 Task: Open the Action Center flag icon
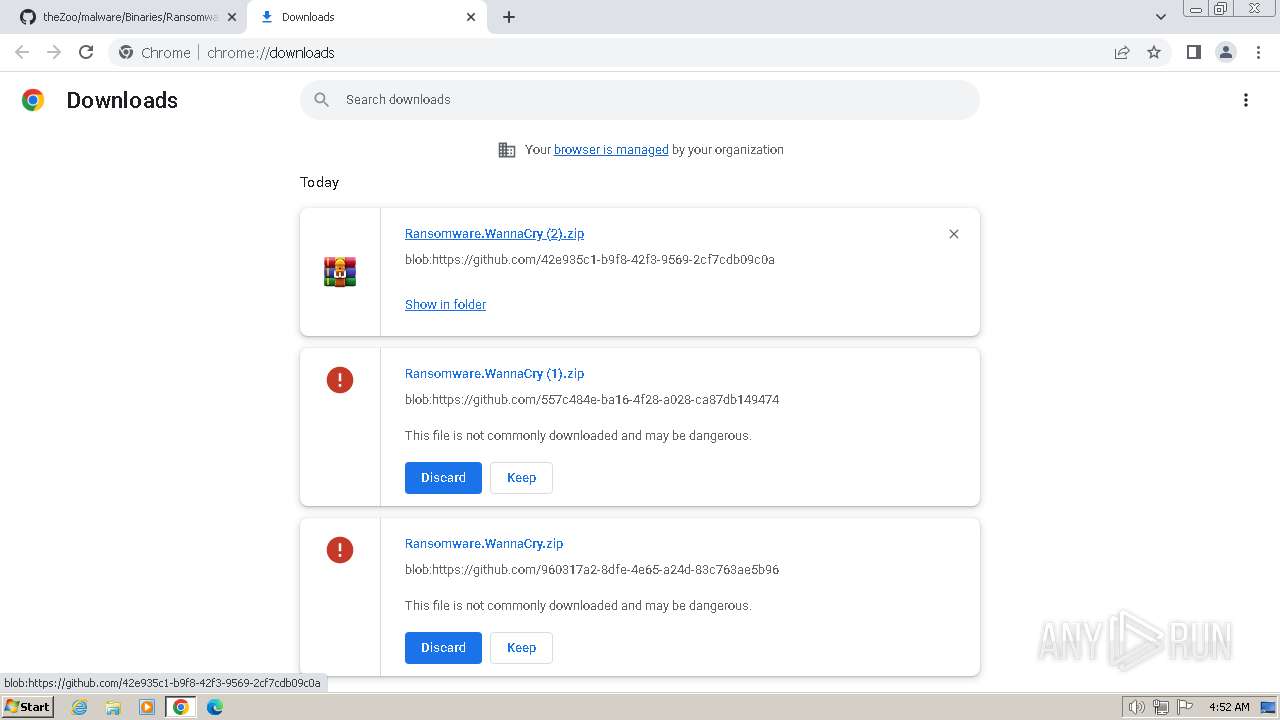(1185, 707)
